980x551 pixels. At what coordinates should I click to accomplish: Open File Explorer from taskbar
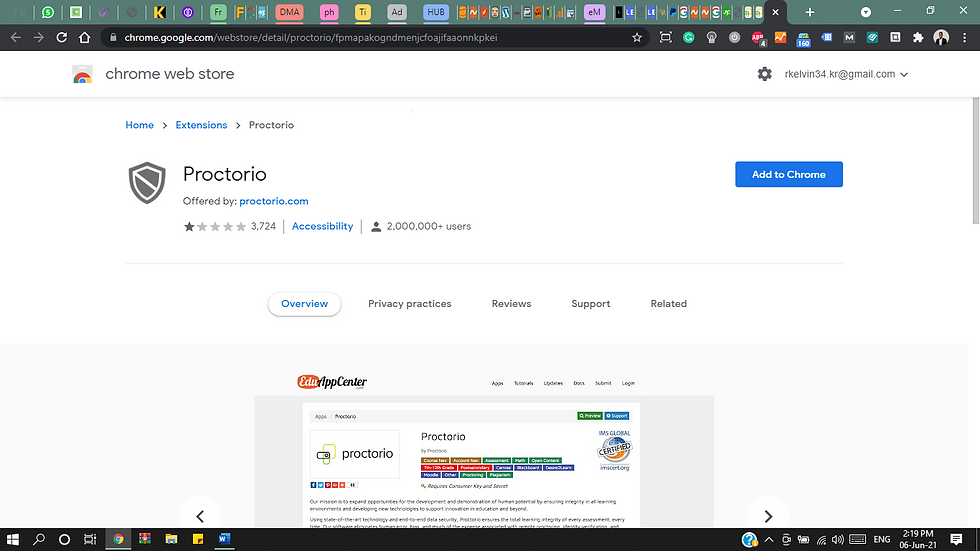pyautogui.click(x=171, y=539)
